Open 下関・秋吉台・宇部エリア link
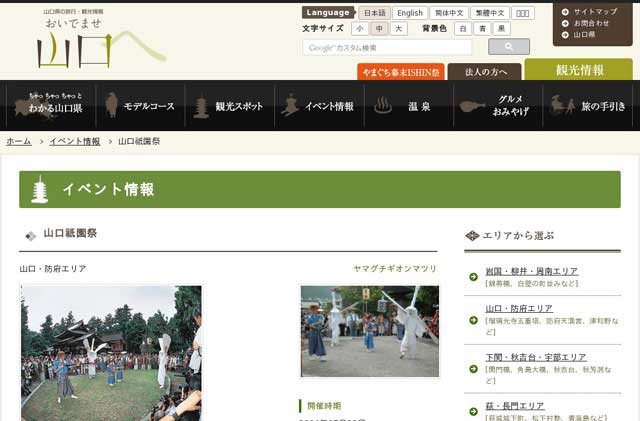This screenshot has height=421, width=640. pos(536,357)
